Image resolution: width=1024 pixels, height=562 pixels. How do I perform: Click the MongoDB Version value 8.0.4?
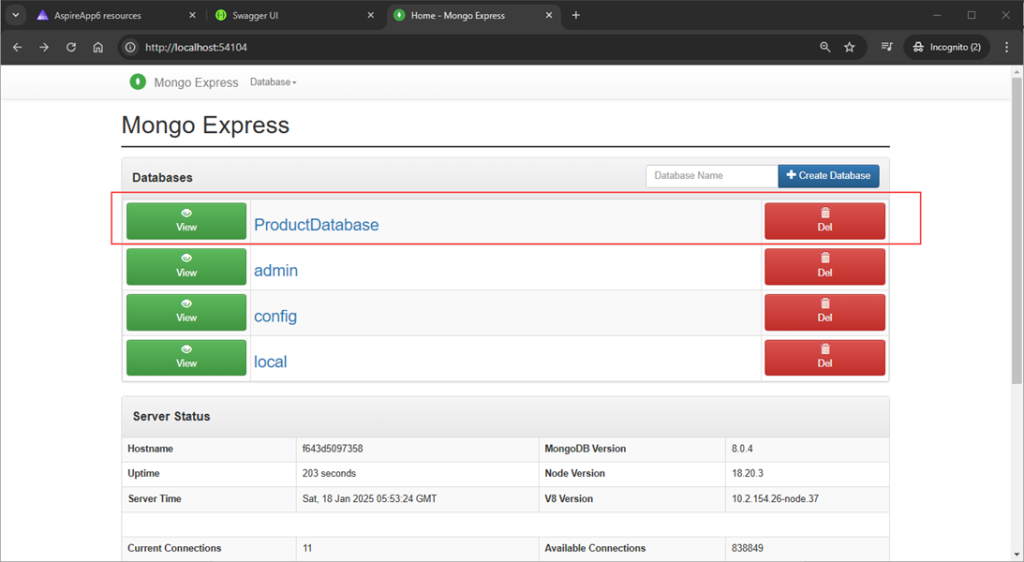coord(743,448)
